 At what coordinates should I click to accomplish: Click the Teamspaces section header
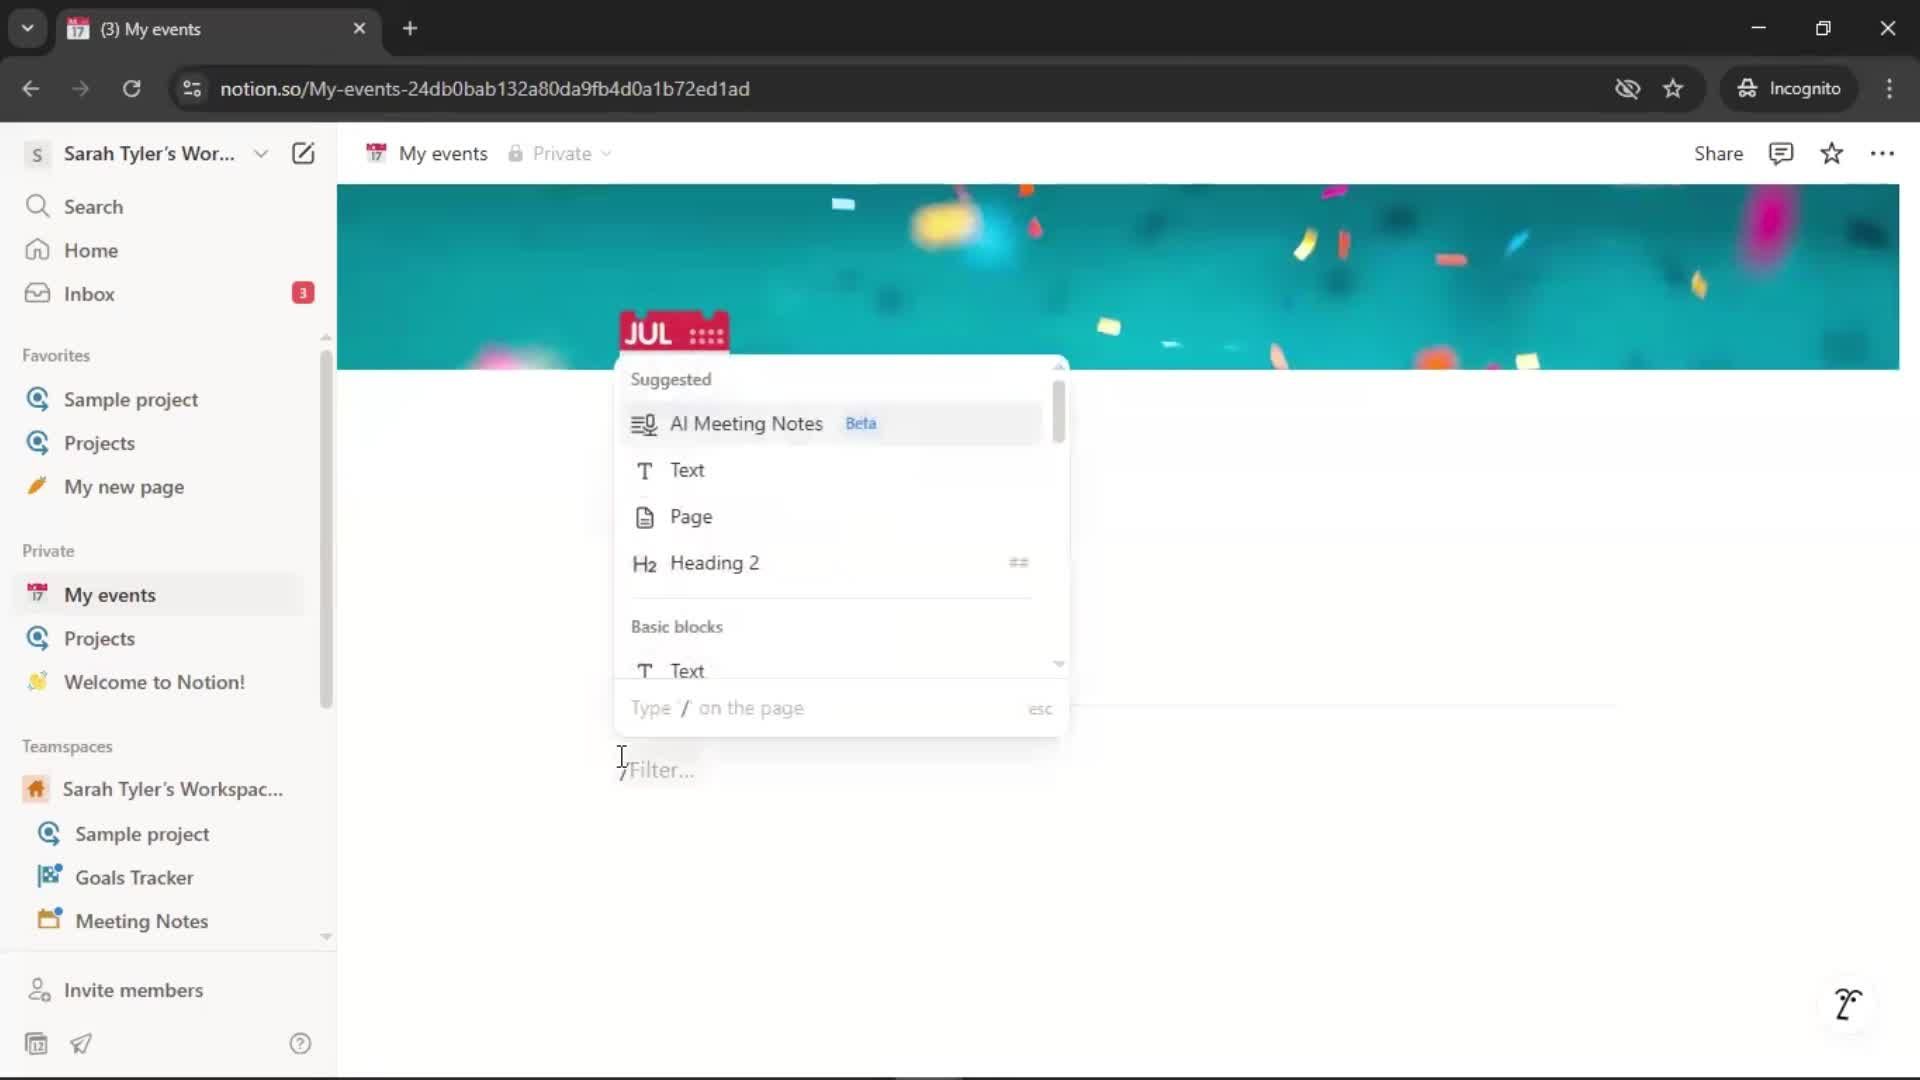67,746
